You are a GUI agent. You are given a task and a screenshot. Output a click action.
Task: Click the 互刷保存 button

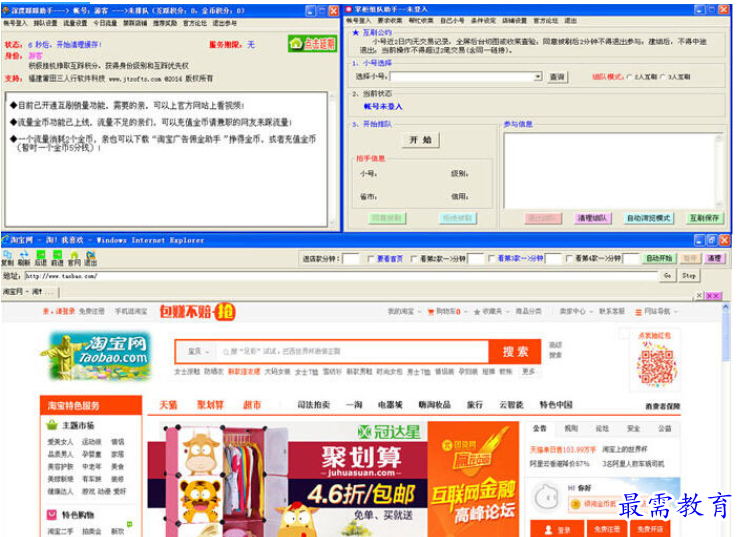coord(704,218)
